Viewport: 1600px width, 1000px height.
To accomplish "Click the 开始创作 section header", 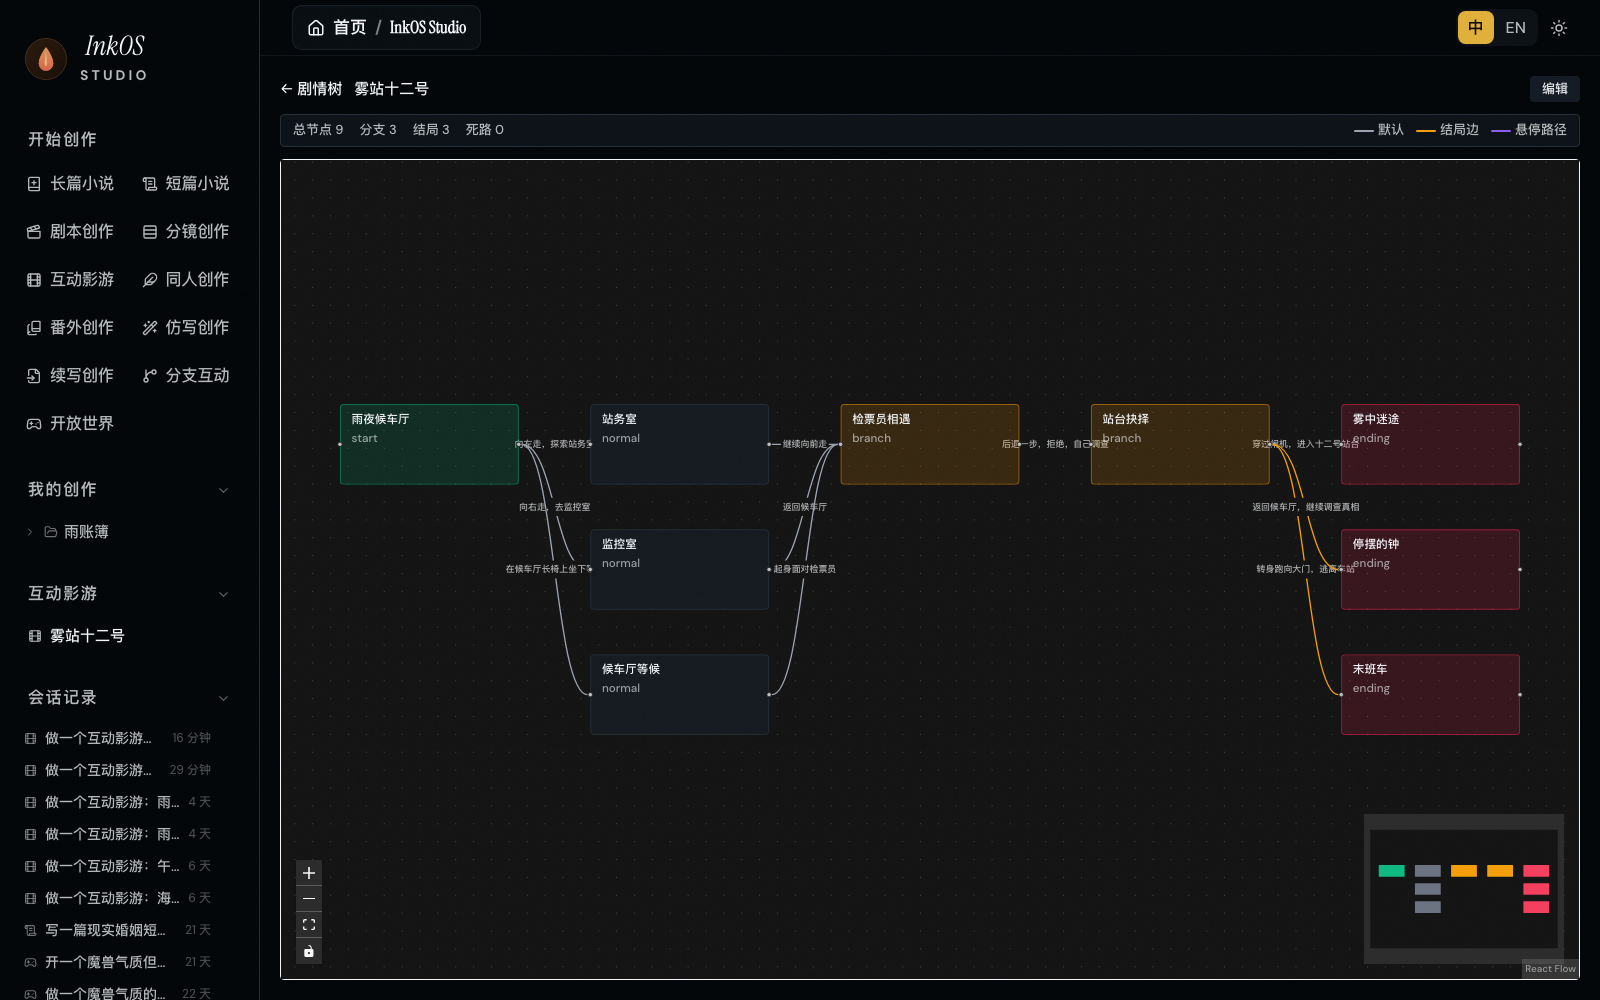I will tap(62, 140).
